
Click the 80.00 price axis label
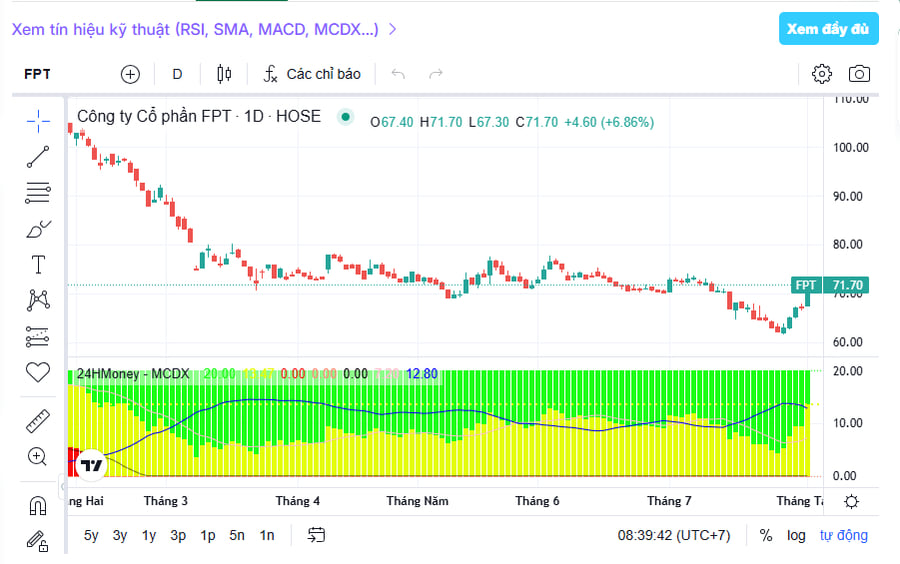848,244
